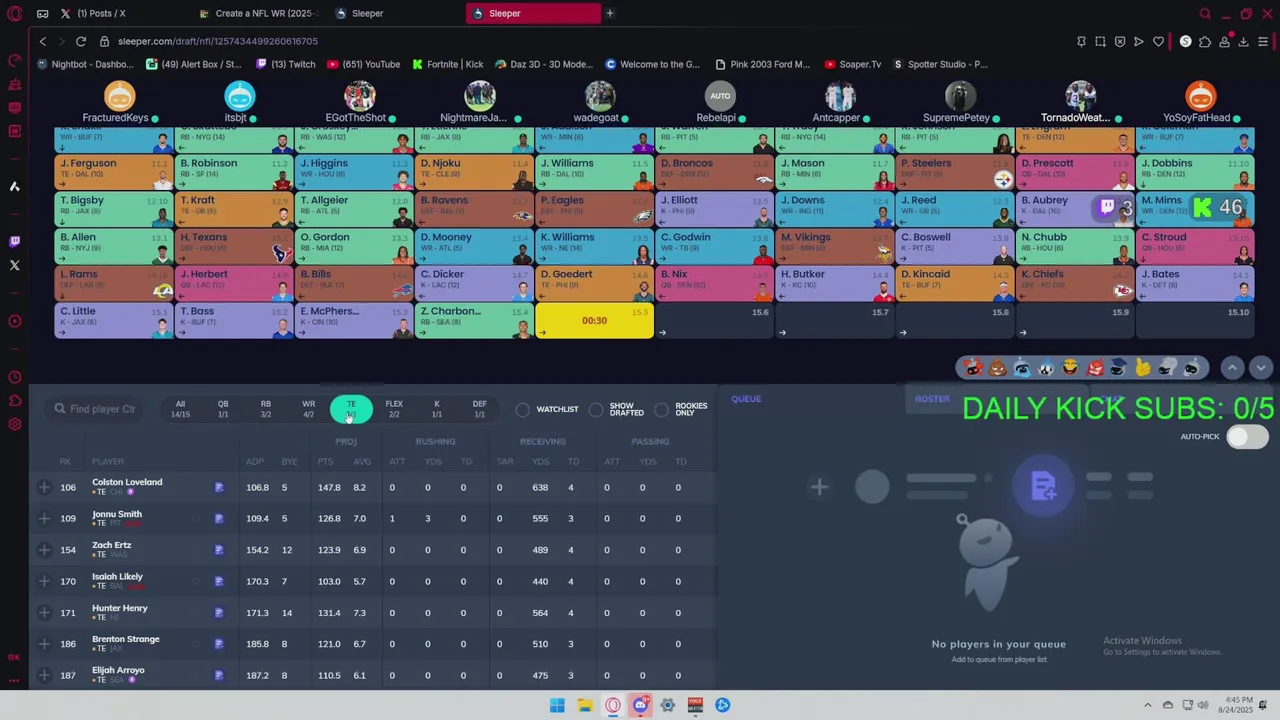Add Isaiah Likely to queue with plus icon
This screenshot has width=1280, height=720.
[x=44, y=581]
